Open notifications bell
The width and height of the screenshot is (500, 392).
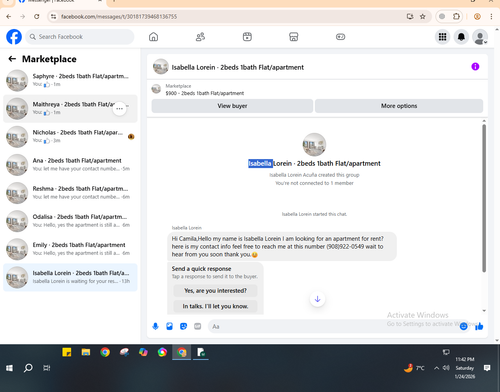tap(461, 37)
